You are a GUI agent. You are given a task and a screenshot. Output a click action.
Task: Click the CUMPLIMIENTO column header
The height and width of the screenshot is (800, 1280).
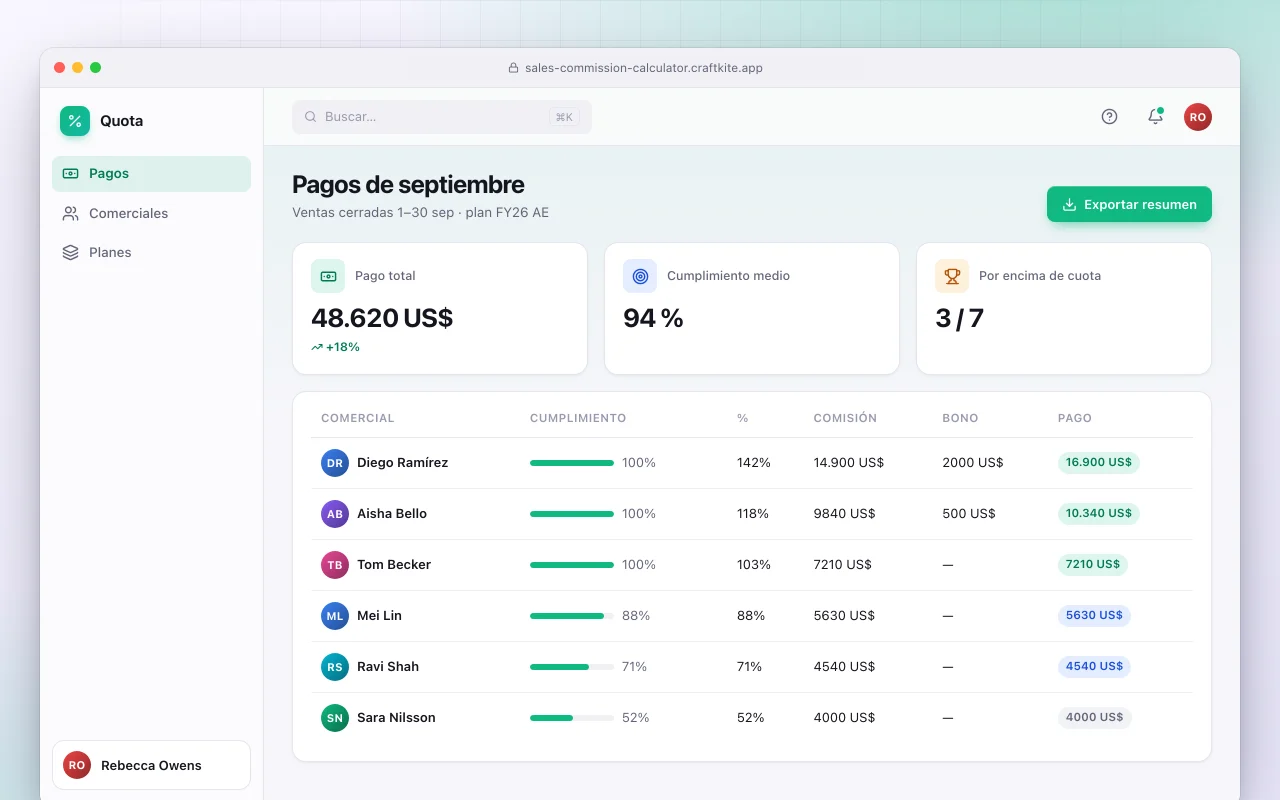[578, 418]
